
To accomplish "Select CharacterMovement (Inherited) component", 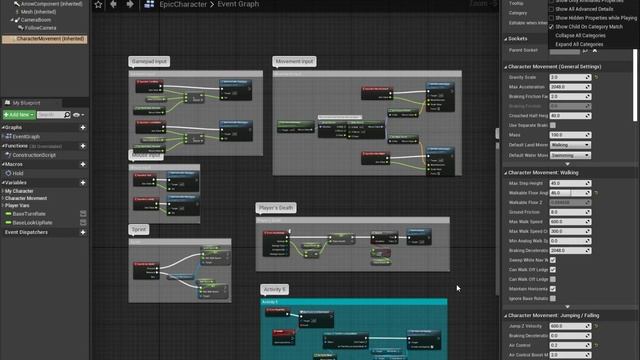I will (x=44, y=39).
